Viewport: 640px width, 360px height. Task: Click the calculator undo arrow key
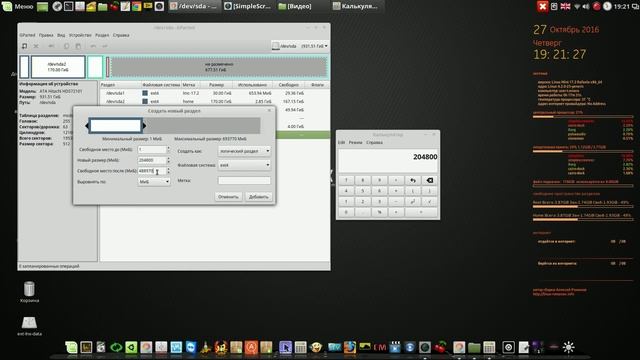[x=413, y=180]
